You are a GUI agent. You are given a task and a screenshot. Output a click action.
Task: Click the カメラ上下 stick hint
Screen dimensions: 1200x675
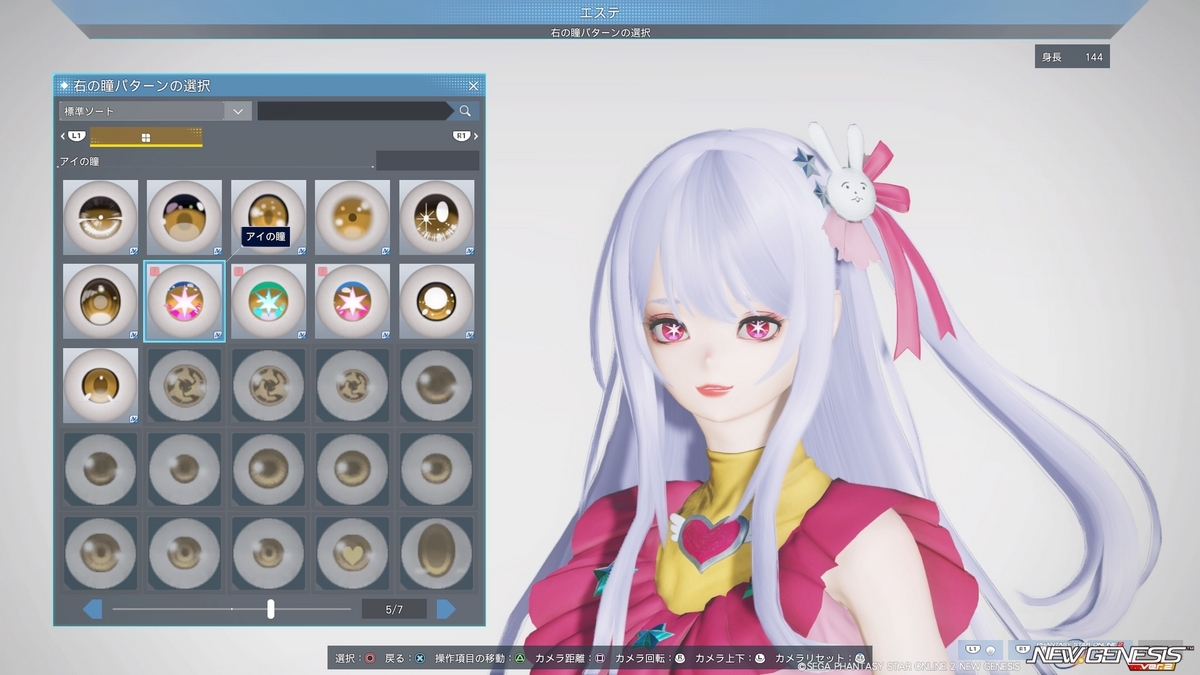[730, 659]
